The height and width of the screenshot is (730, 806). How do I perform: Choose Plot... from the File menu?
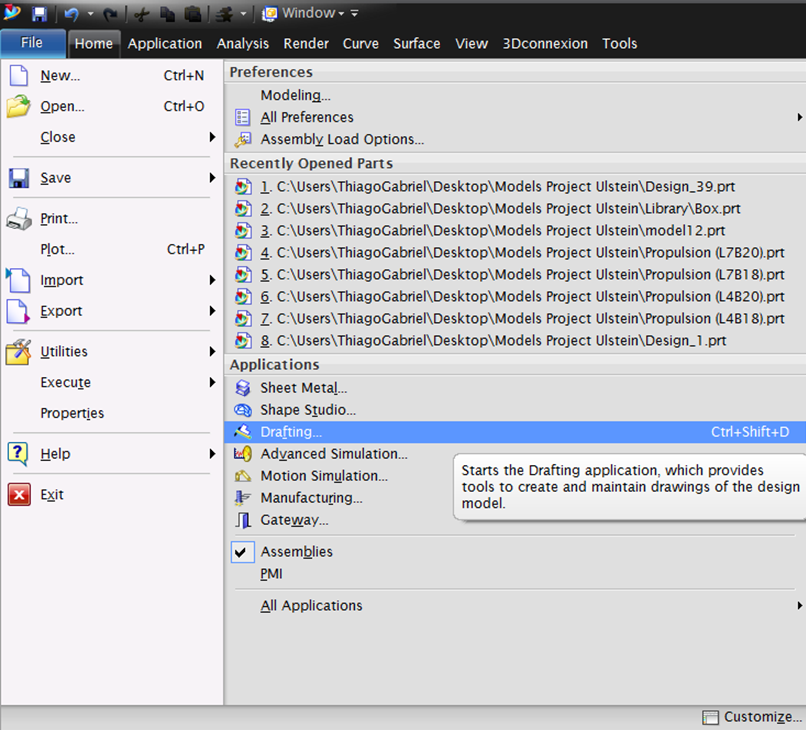click(111, 249)
